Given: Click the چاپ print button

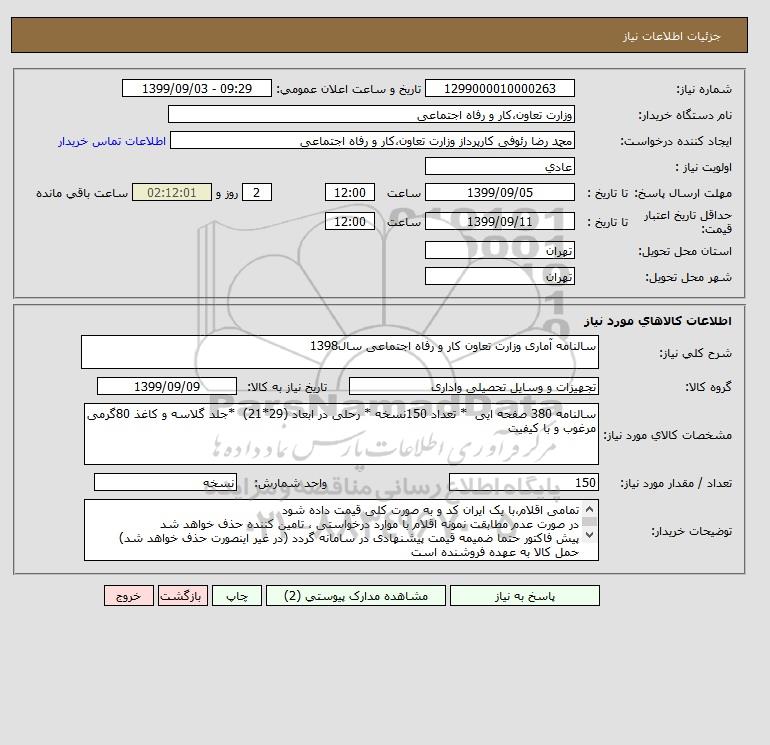Looking at the screenshot, I should [237, 596].
